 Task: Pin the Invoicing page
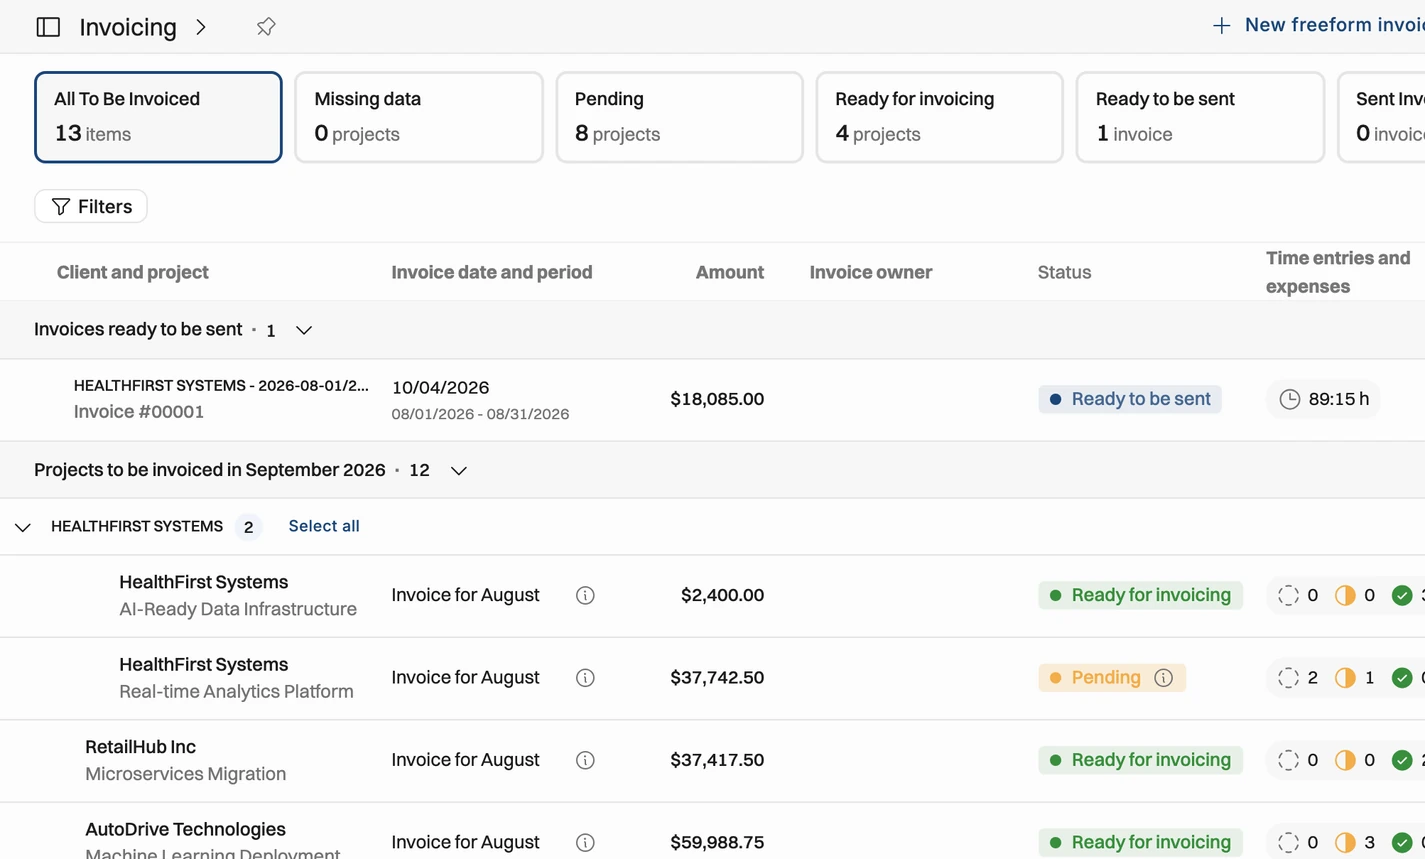266,27
